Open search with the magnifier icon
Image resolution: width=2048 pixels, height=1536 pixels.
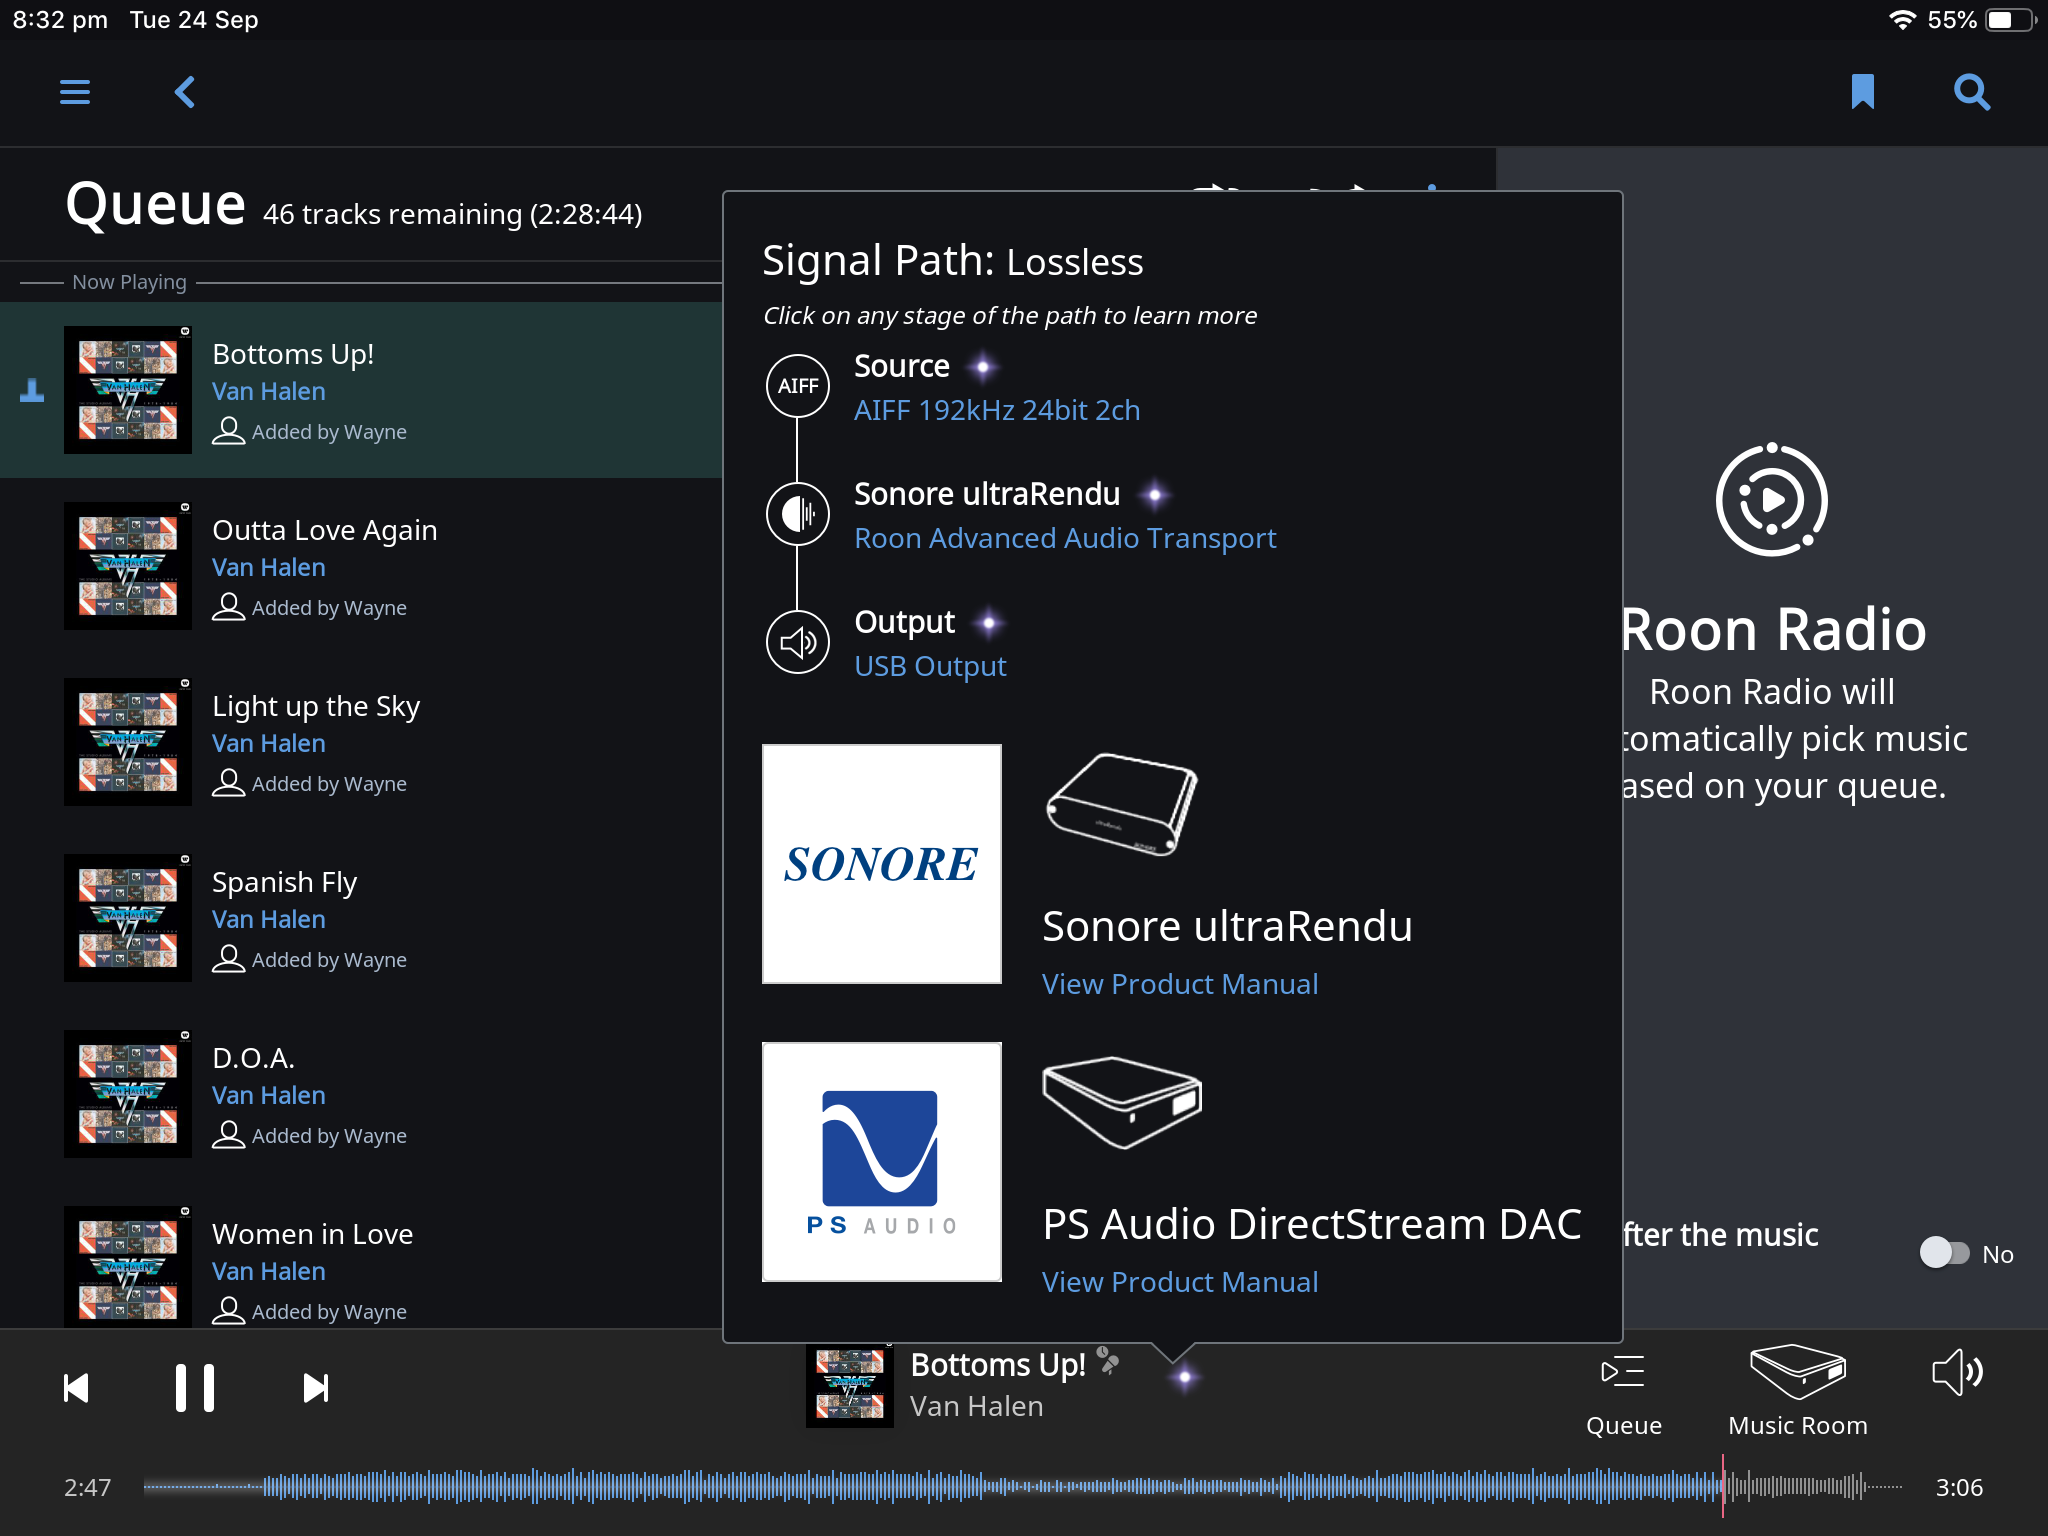point(1972,92)
